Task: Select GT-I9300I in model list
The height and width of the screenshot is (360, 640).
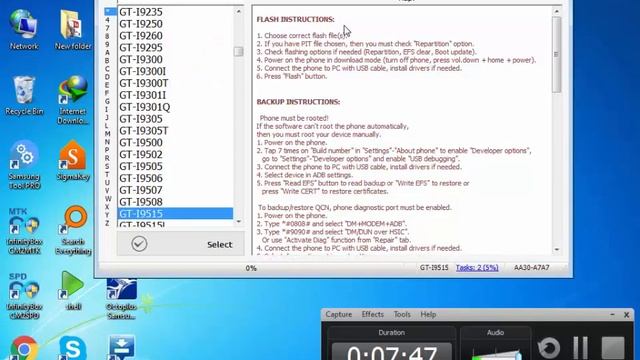Action: click(175, 71)
